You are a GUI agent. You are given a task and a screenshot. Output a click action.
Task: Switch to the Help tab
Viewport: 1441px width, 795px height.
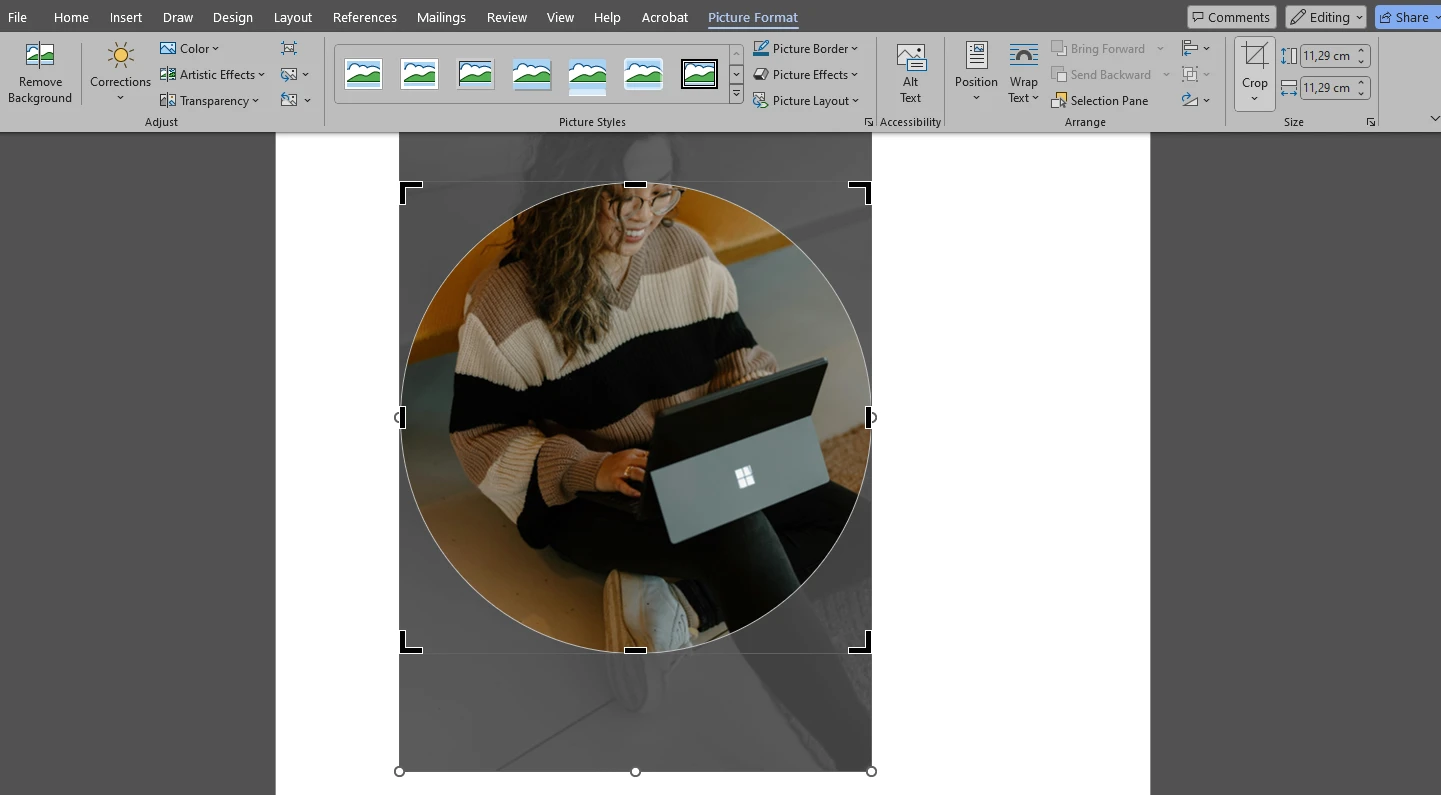[x=607, y=17]
